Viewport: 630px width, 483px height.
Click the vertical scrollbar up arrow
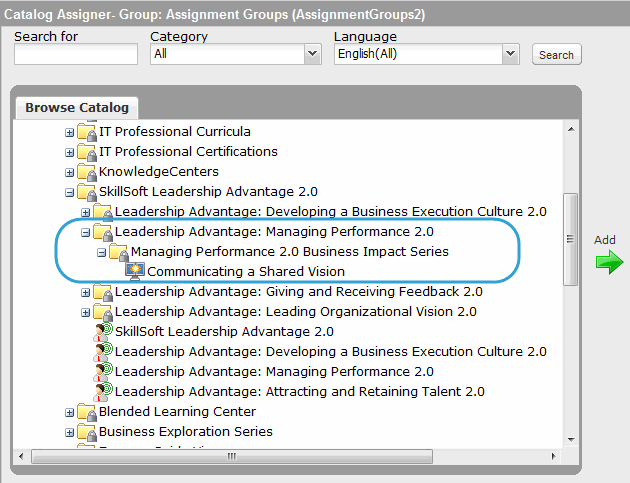coord(571,129)
